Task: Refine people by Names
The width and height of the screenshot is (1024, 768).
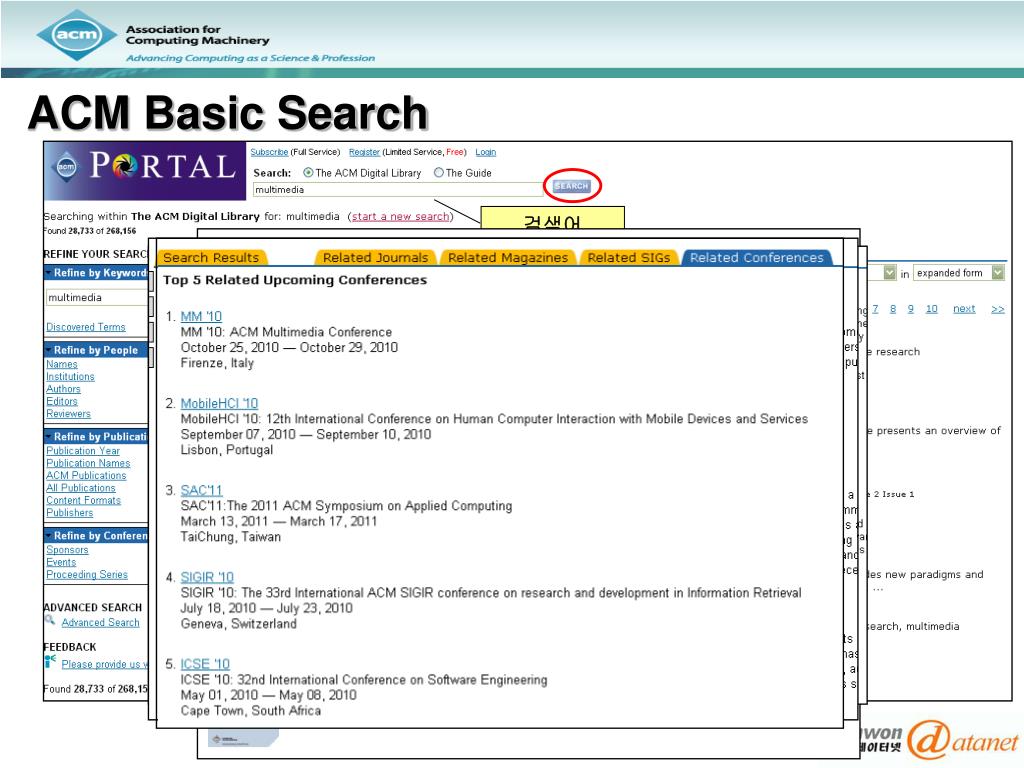Action: coord(61,364)
